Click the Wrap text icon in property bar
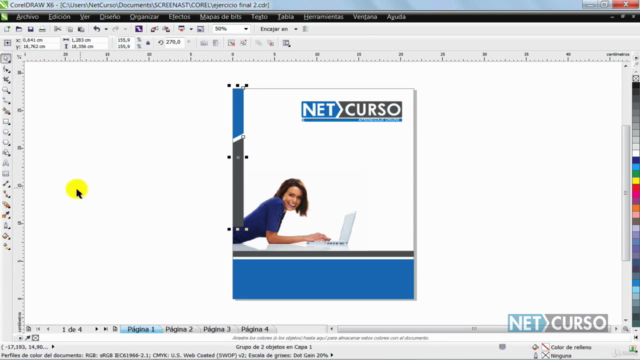The image size is (640, 360). pyautogui.click(x=287, y=43)
